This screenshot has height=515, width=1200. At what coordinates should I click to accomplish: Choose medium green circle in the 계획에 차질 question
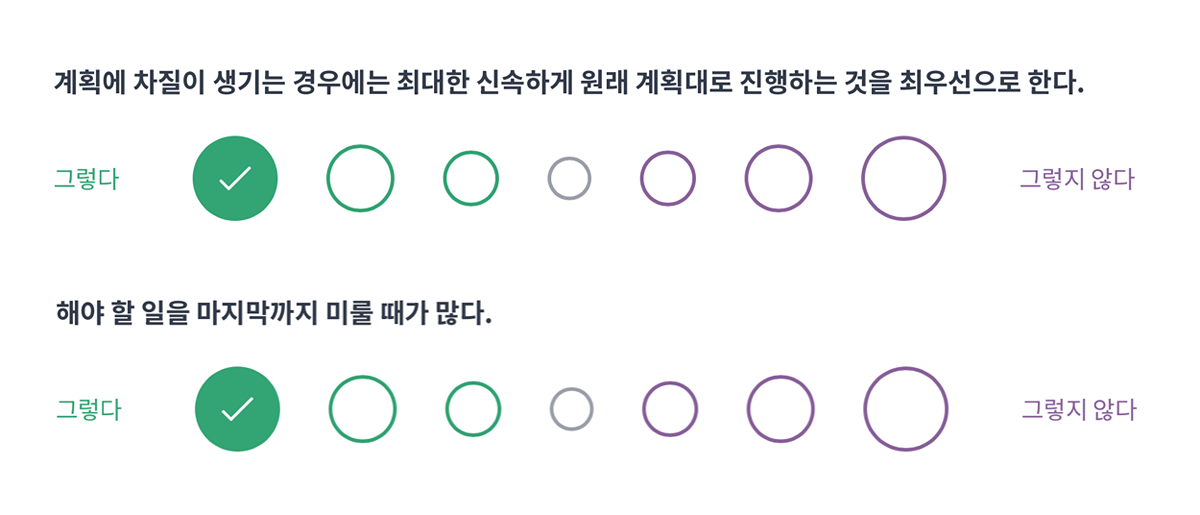coord(360,178)
